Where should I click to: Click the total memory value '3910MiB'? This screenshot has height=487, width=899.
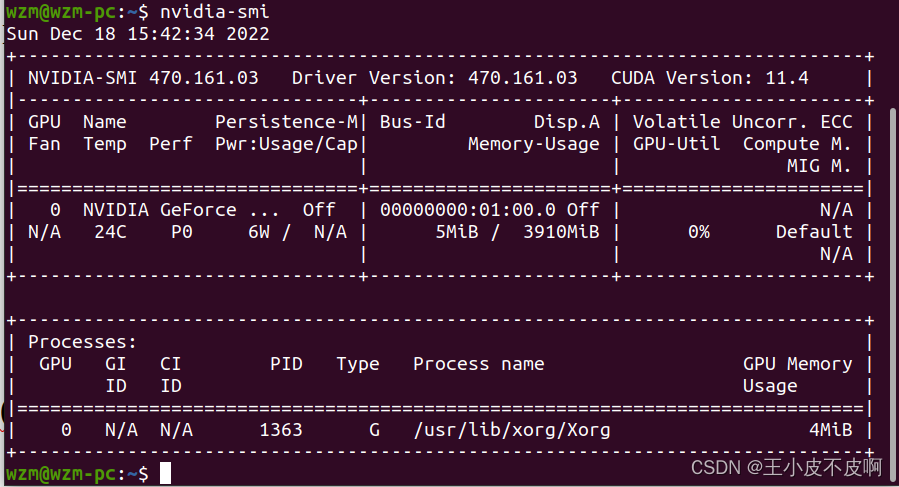pos(561,232)
